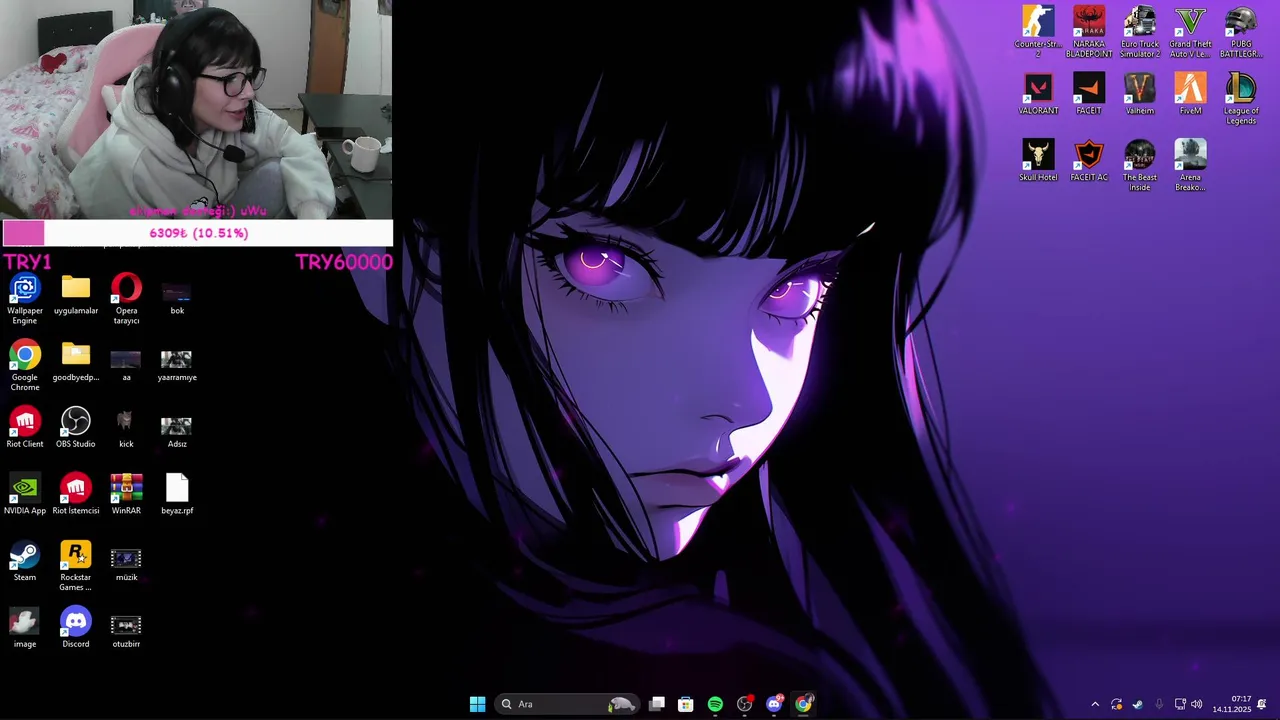Select the image desktop shortcut

pos(25,628)
